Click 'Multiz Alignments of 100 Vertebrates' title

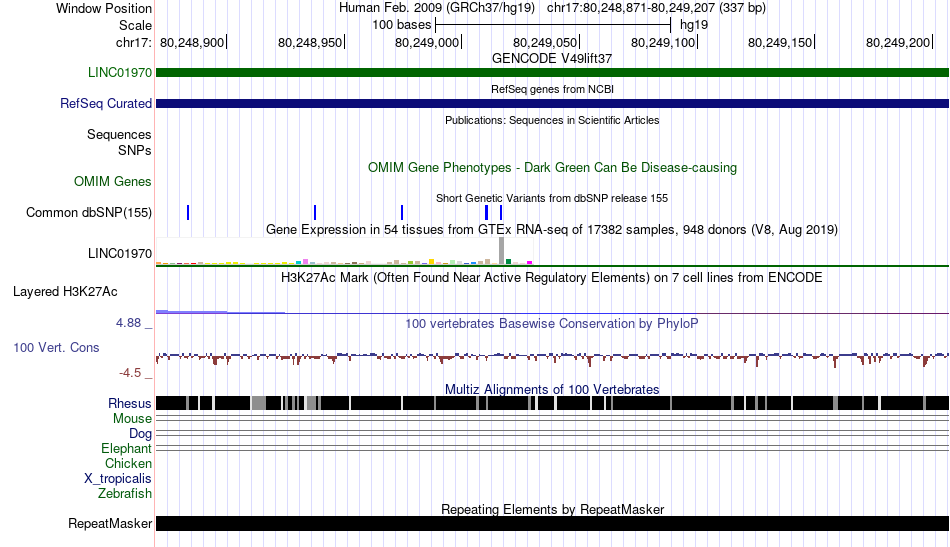(x=552, y=390)
